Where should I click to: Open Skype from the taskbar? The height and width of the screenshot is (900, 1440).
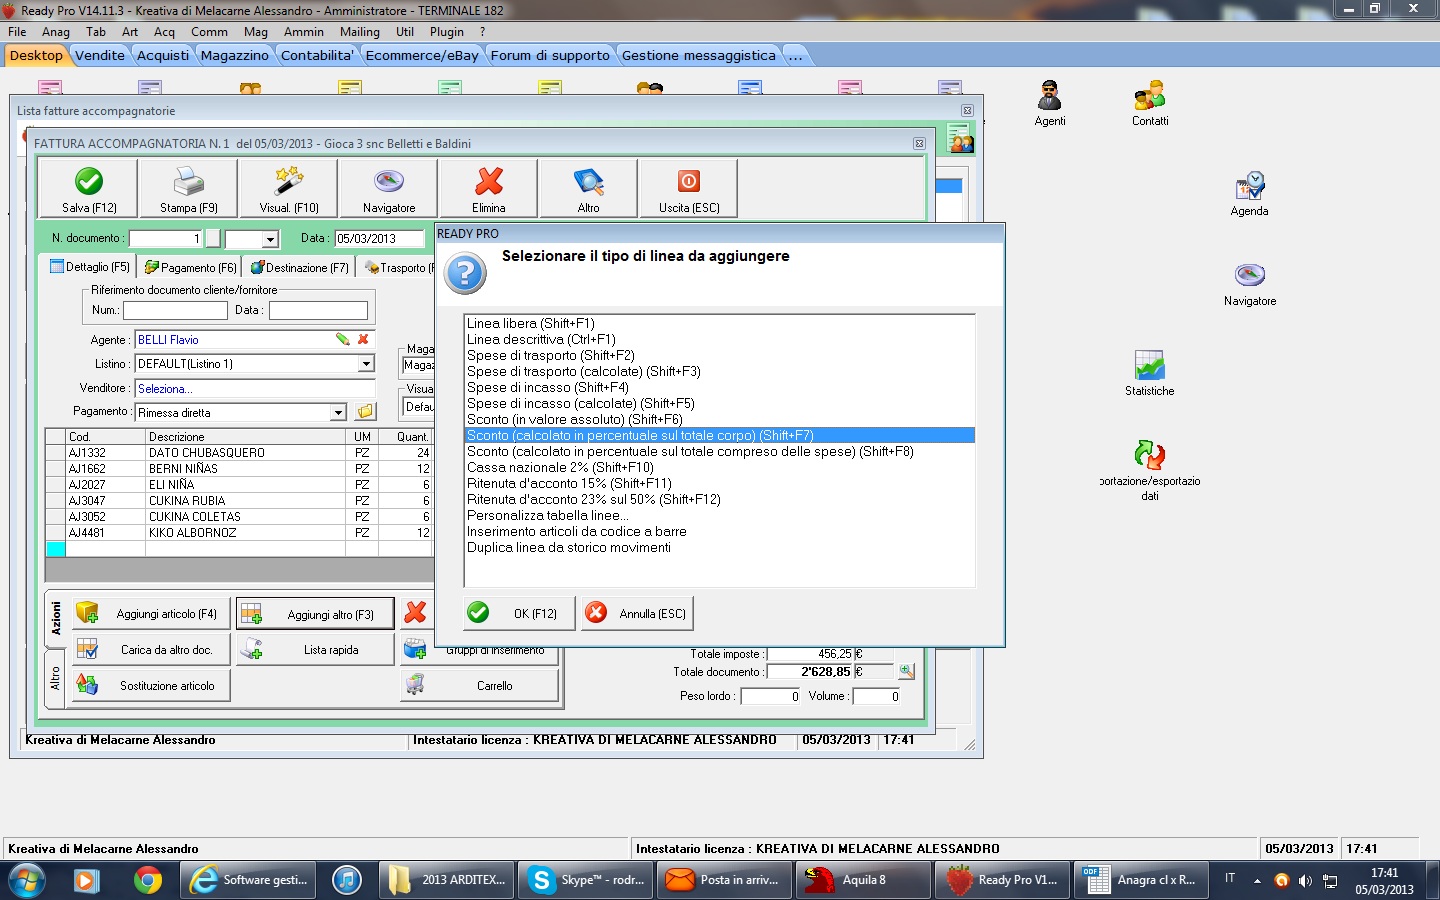click(586, 880)
